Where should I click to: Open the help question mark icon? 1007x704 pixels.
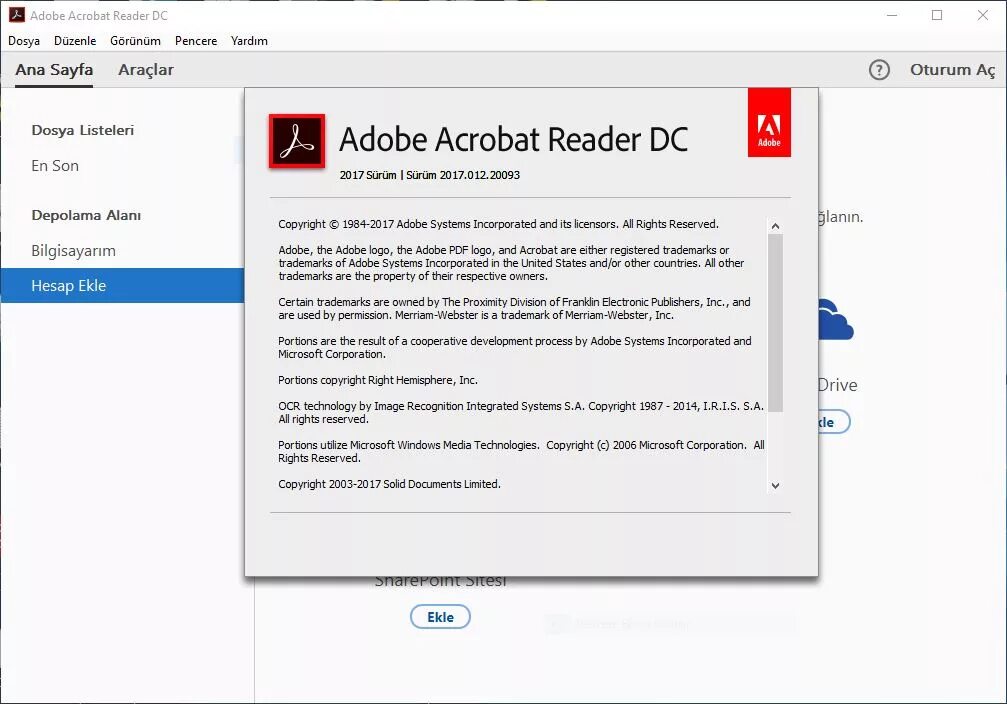pyautogui.click(x=879, y=69)
